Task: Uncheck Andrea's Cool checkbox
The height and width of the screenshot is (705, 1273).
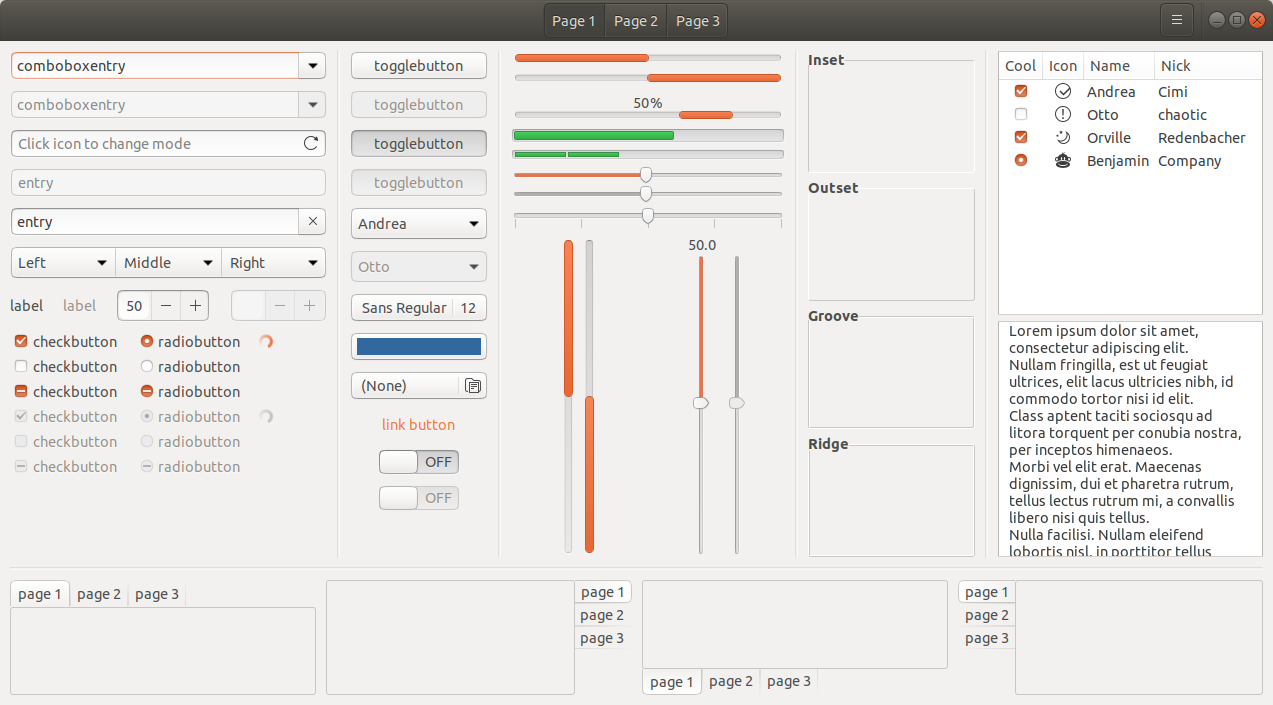Action: tap(1021, 91)
